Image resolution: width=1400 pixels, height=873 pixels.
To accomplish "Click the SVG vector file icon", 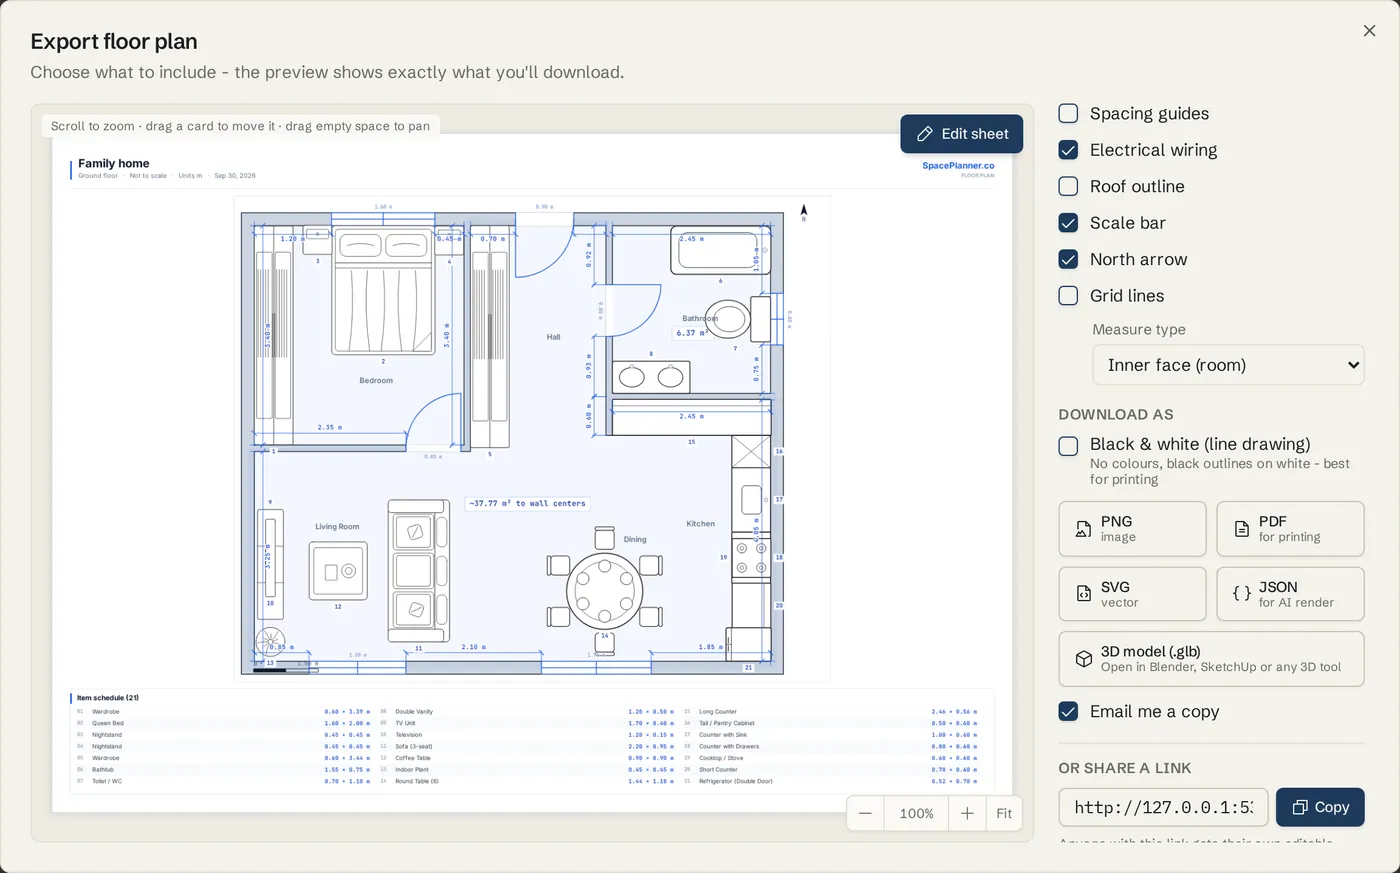I will coord(1083,594).
